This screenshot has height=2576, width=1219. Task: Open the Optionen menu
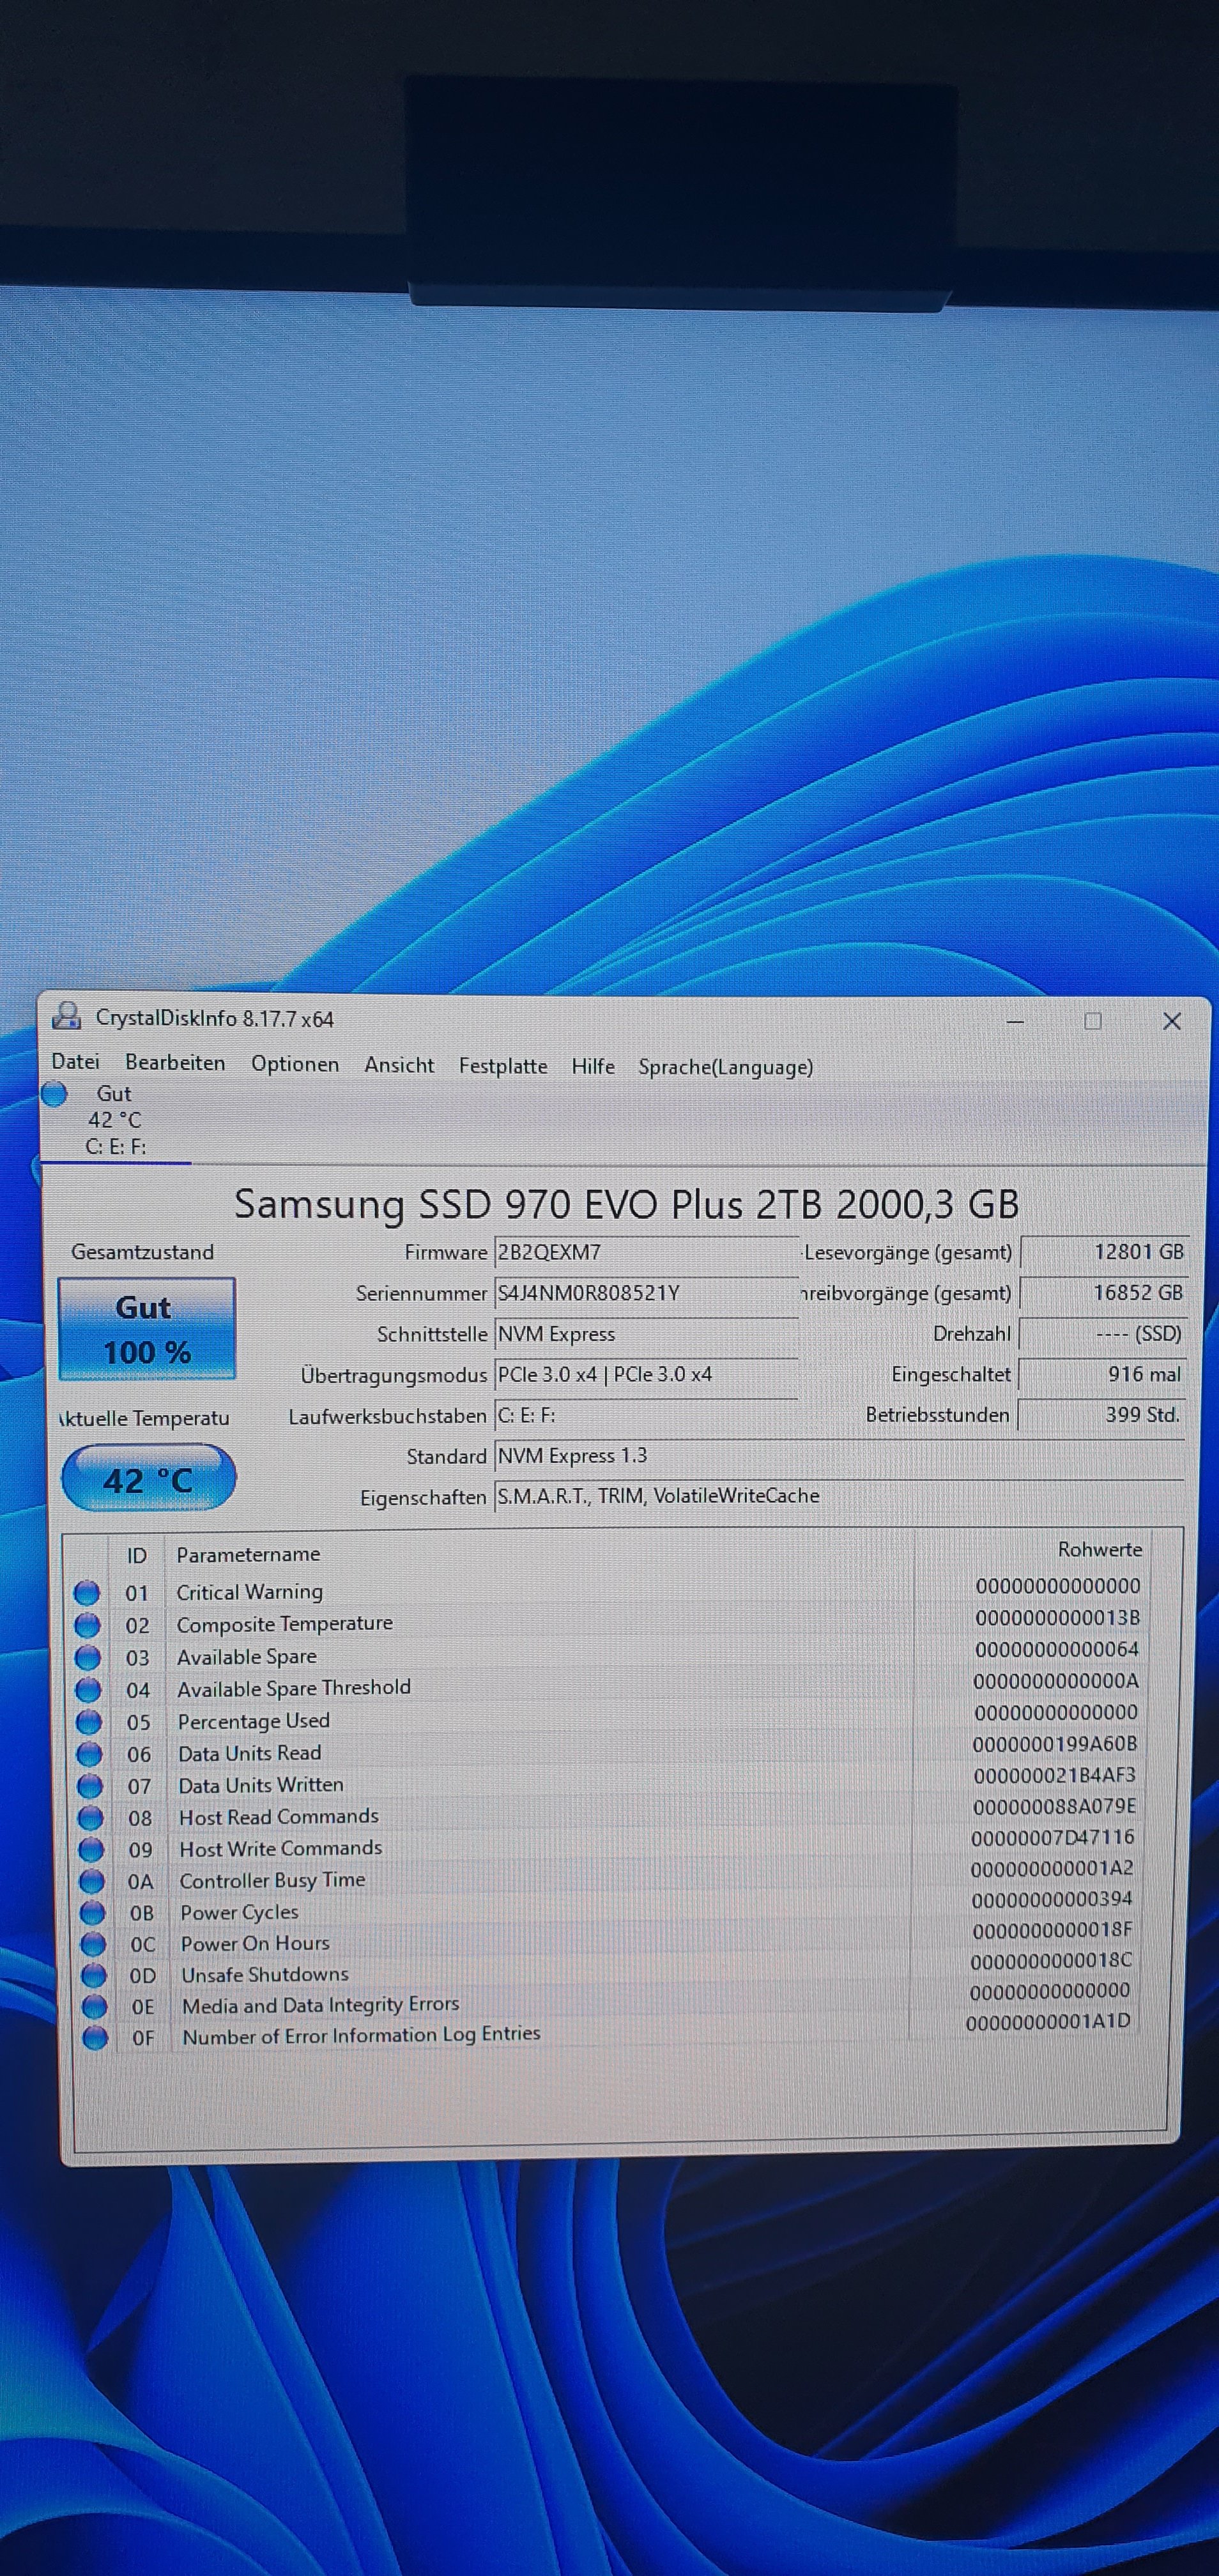coord(295,1064)
